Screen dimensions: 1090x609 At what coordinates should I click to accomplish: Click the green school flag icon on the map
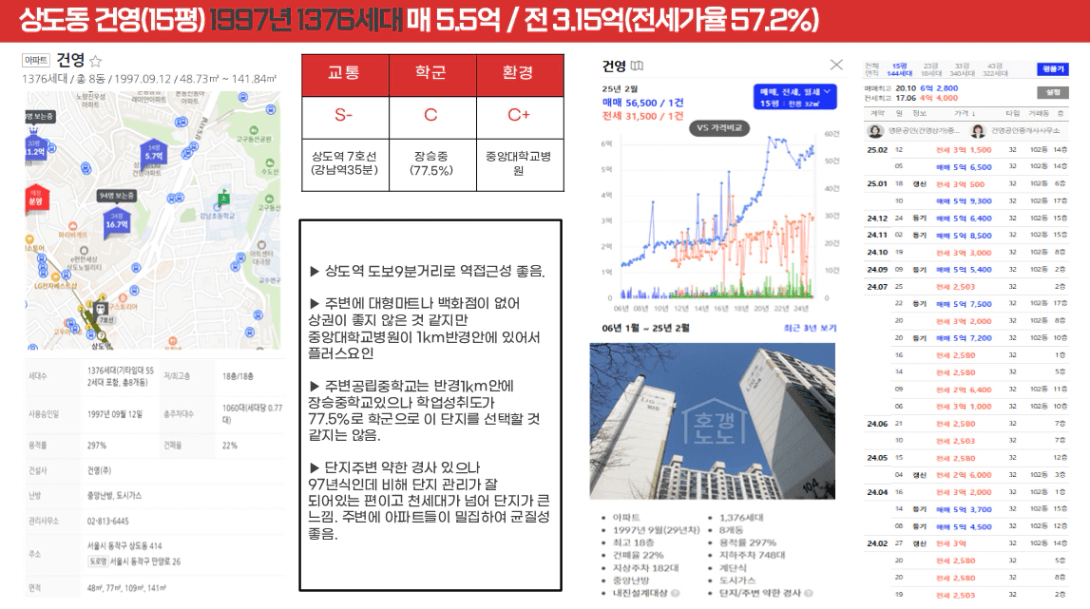(x=223, y=198)
